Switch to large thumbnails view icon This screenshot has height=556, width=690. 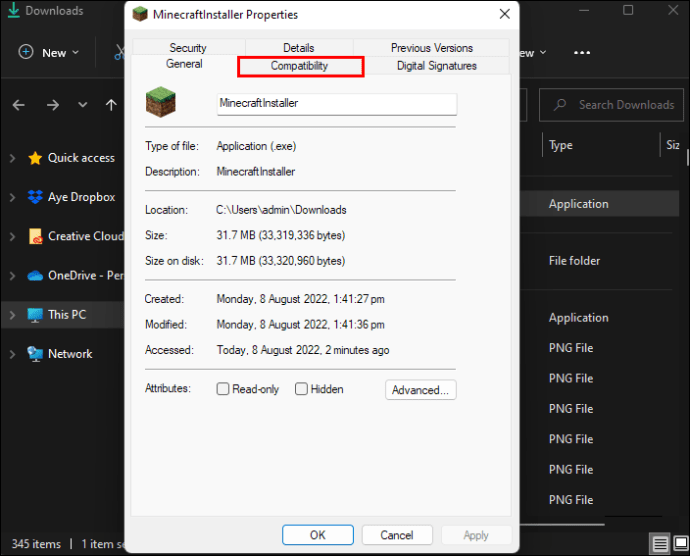(x=681, y=543)
